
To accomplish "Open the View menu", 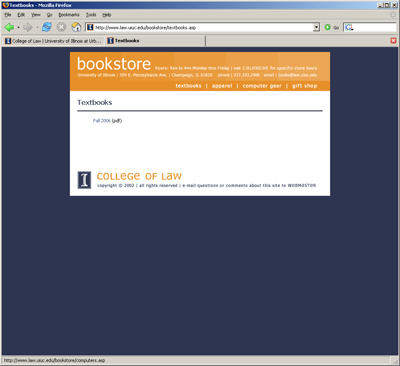I will click(36, 15).
